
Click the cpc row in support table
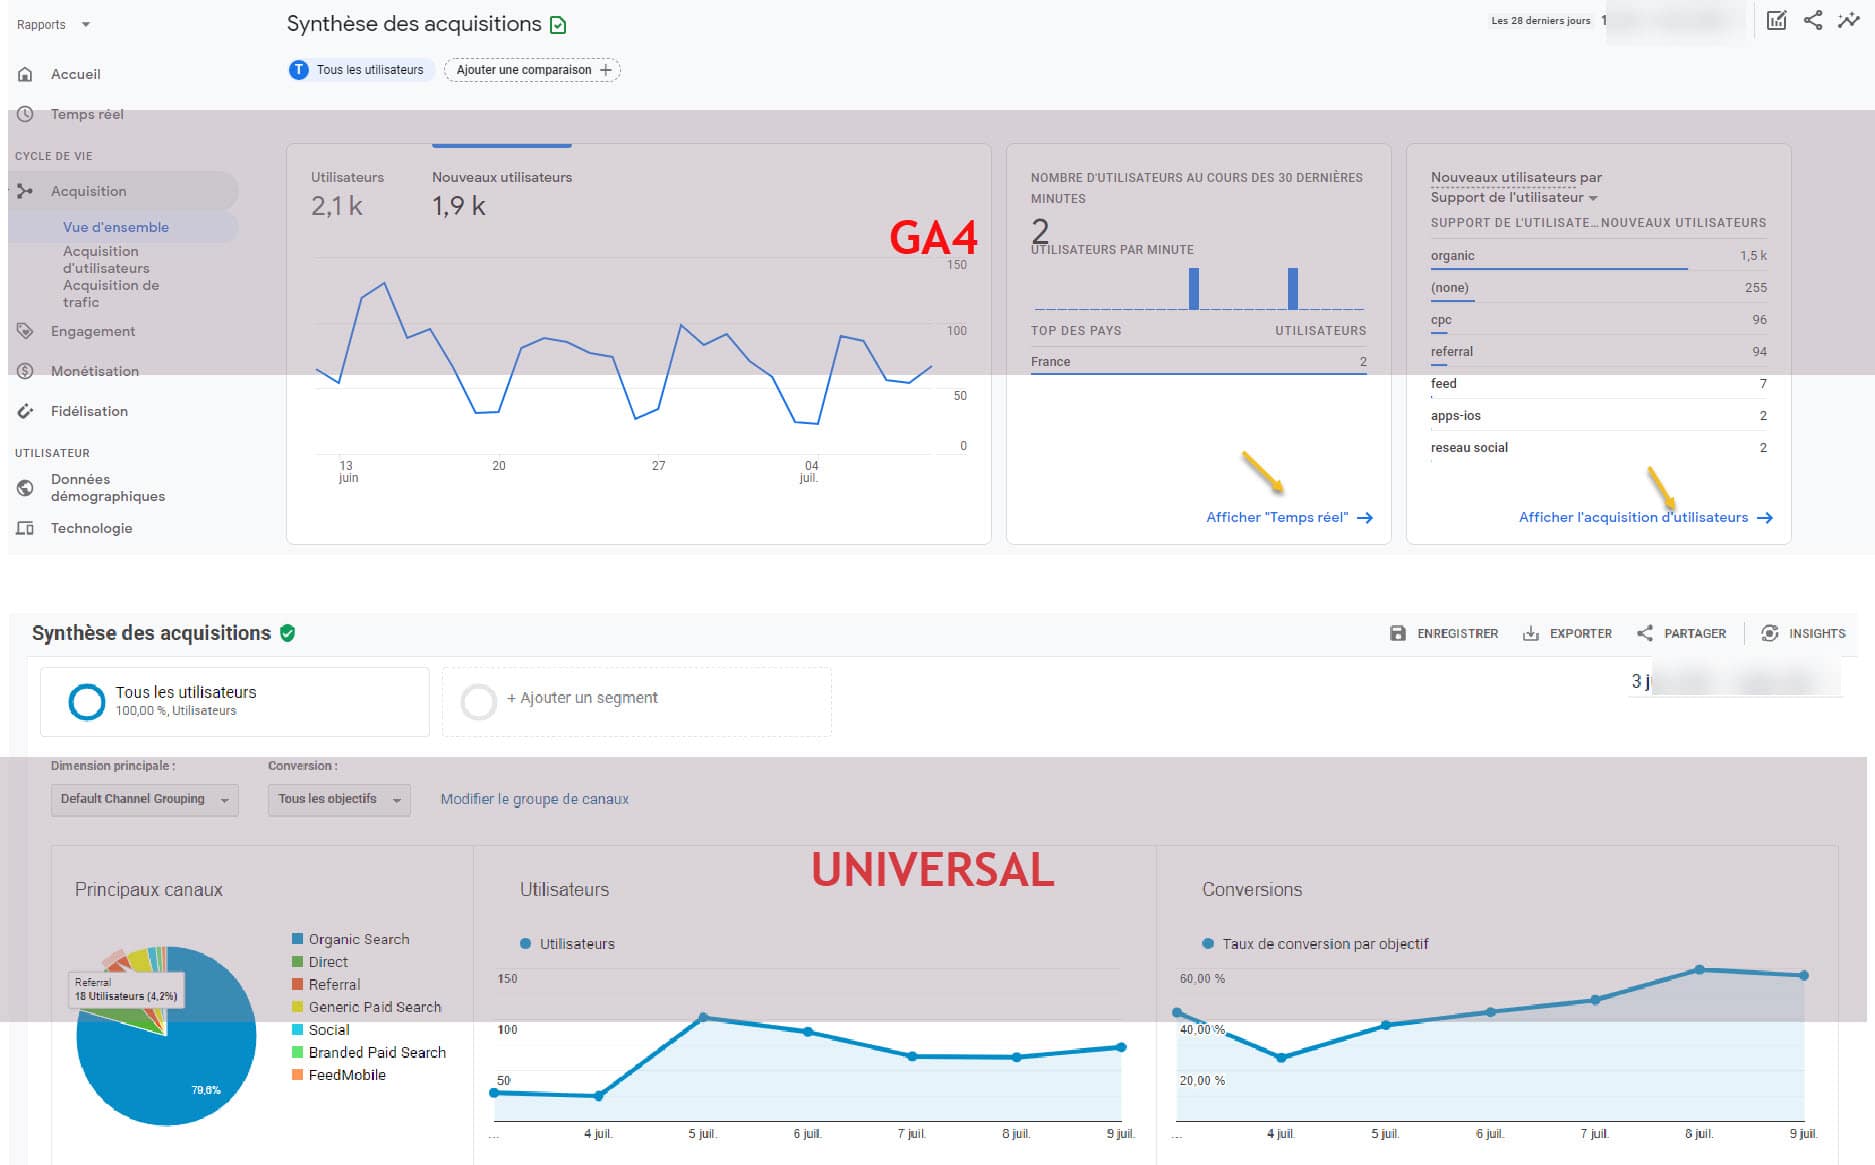pyautogui.click(x=1598, y=320)
